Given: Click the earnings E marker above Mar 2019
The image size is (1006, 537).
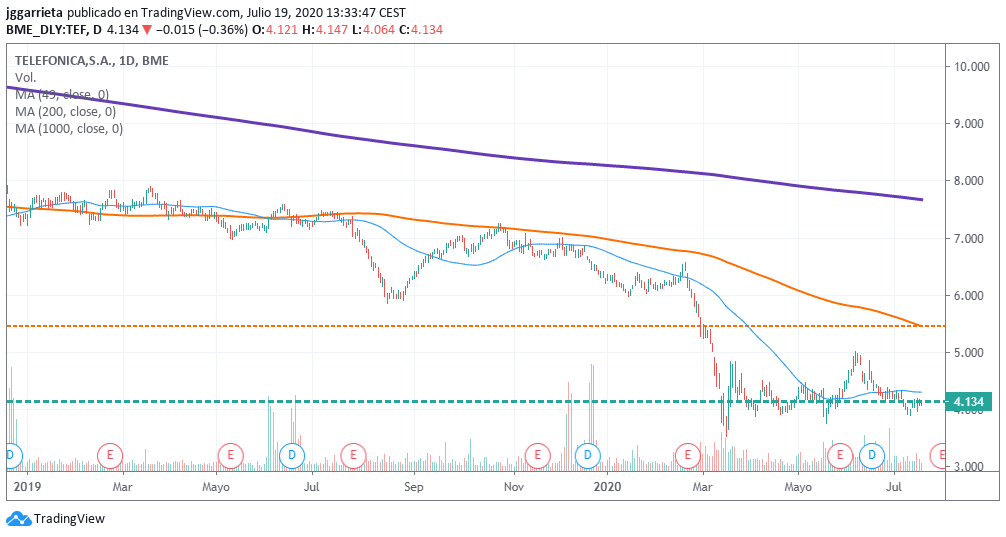Looking at the screenshot, I should 110,456.
